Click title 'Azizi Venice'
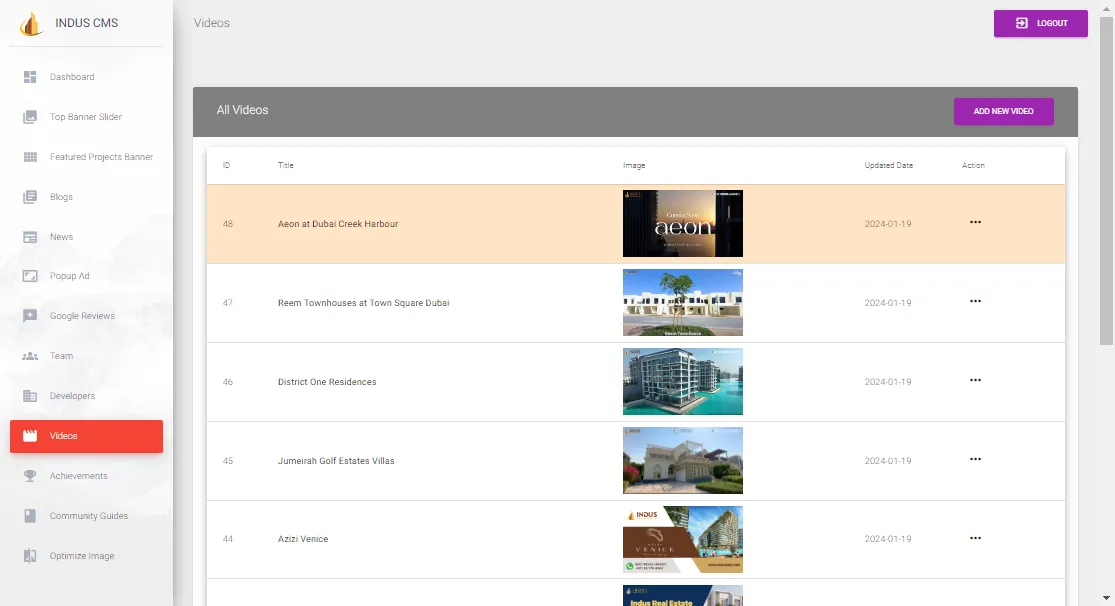Screen dimensions: 1115x606 point(303,539)
